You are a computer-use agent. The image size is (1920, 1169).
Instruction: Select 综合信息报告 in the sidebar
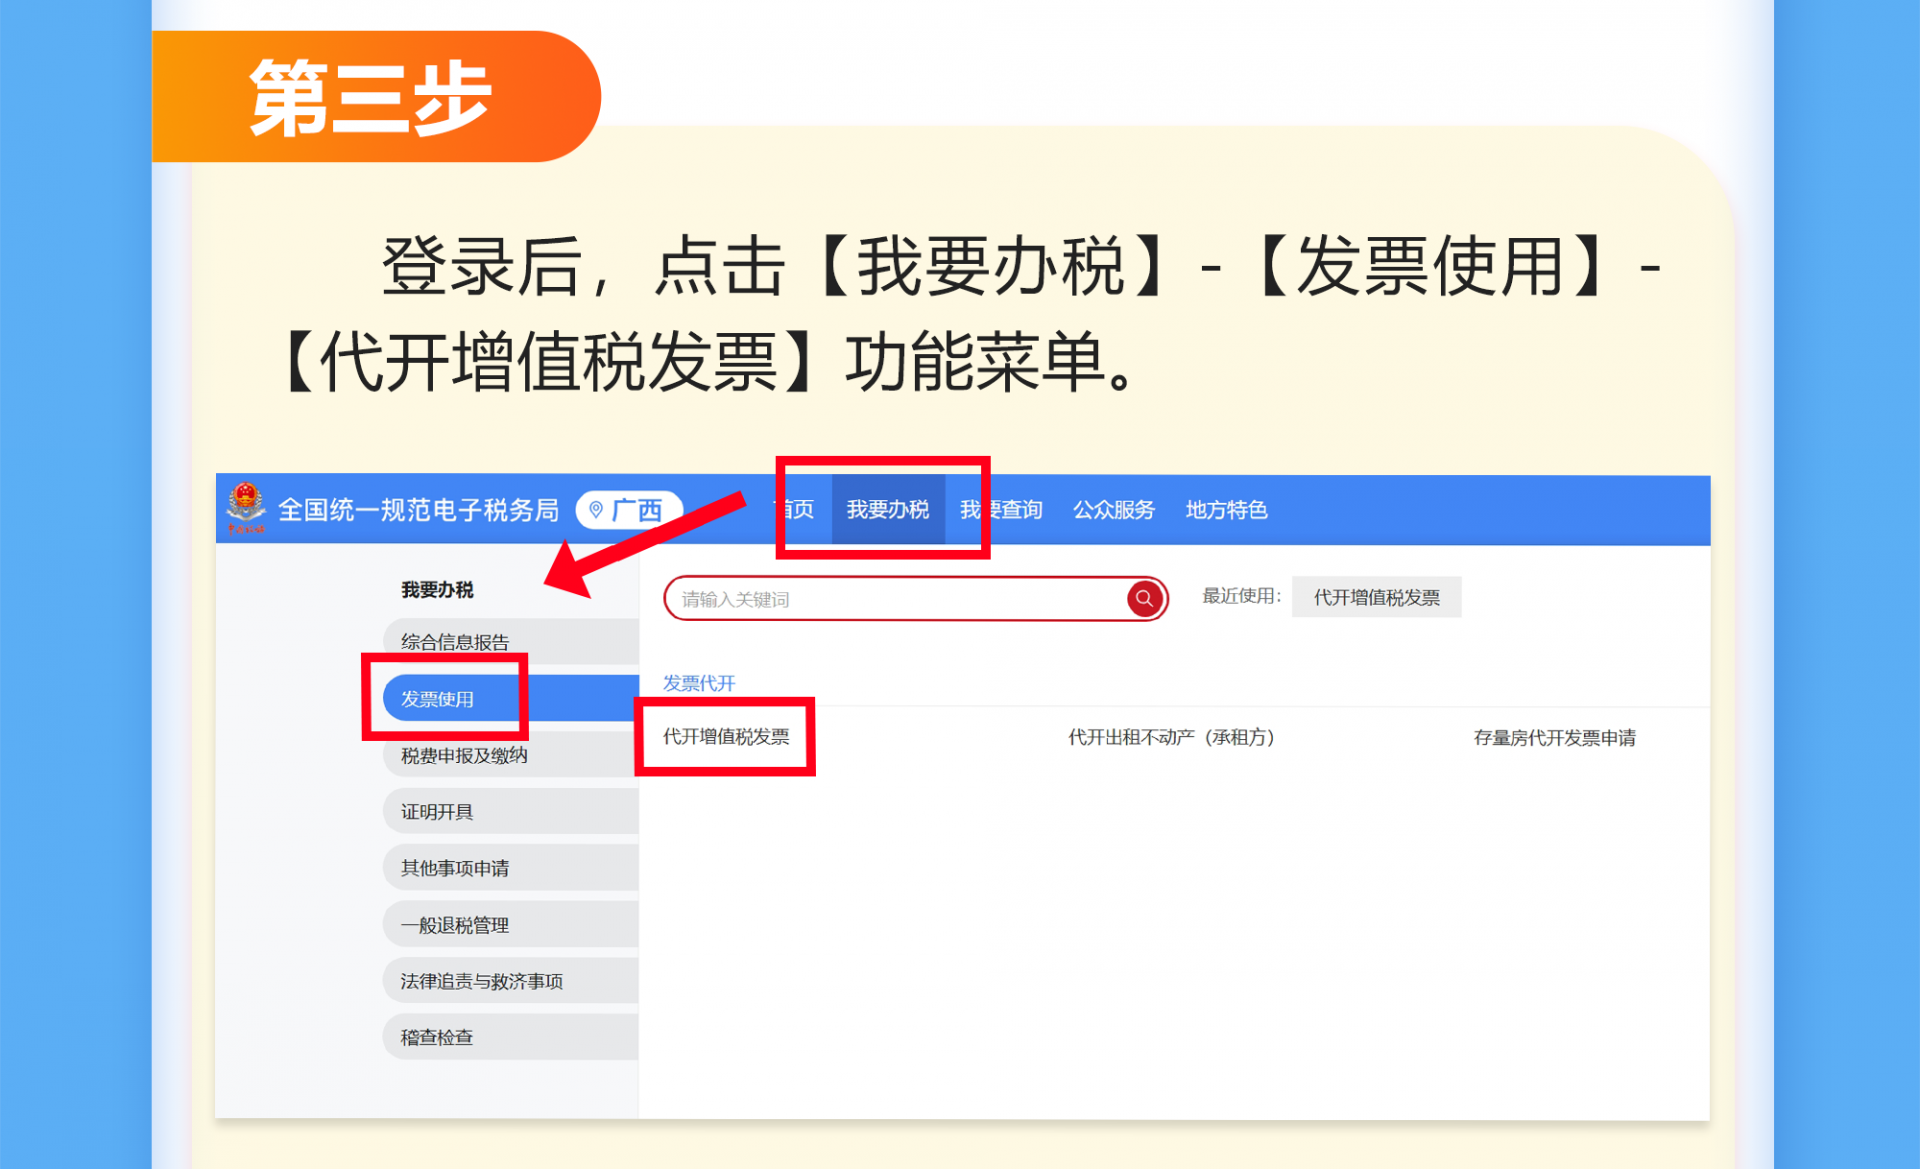[456, 641]
